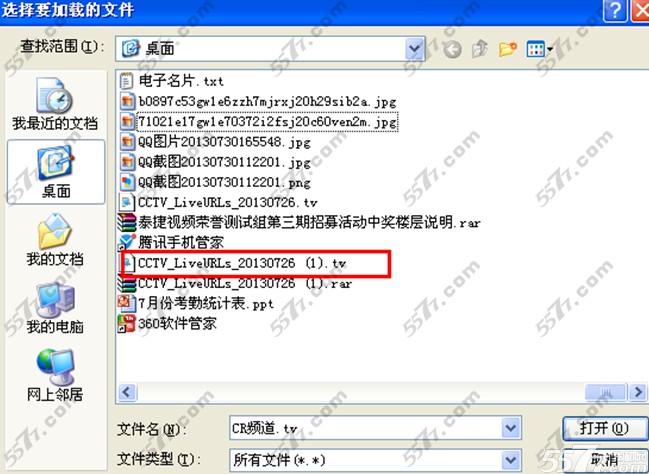Select the Desktop (桌面) sidebar shortcut

pyautogui.click(x=56, y=172)
